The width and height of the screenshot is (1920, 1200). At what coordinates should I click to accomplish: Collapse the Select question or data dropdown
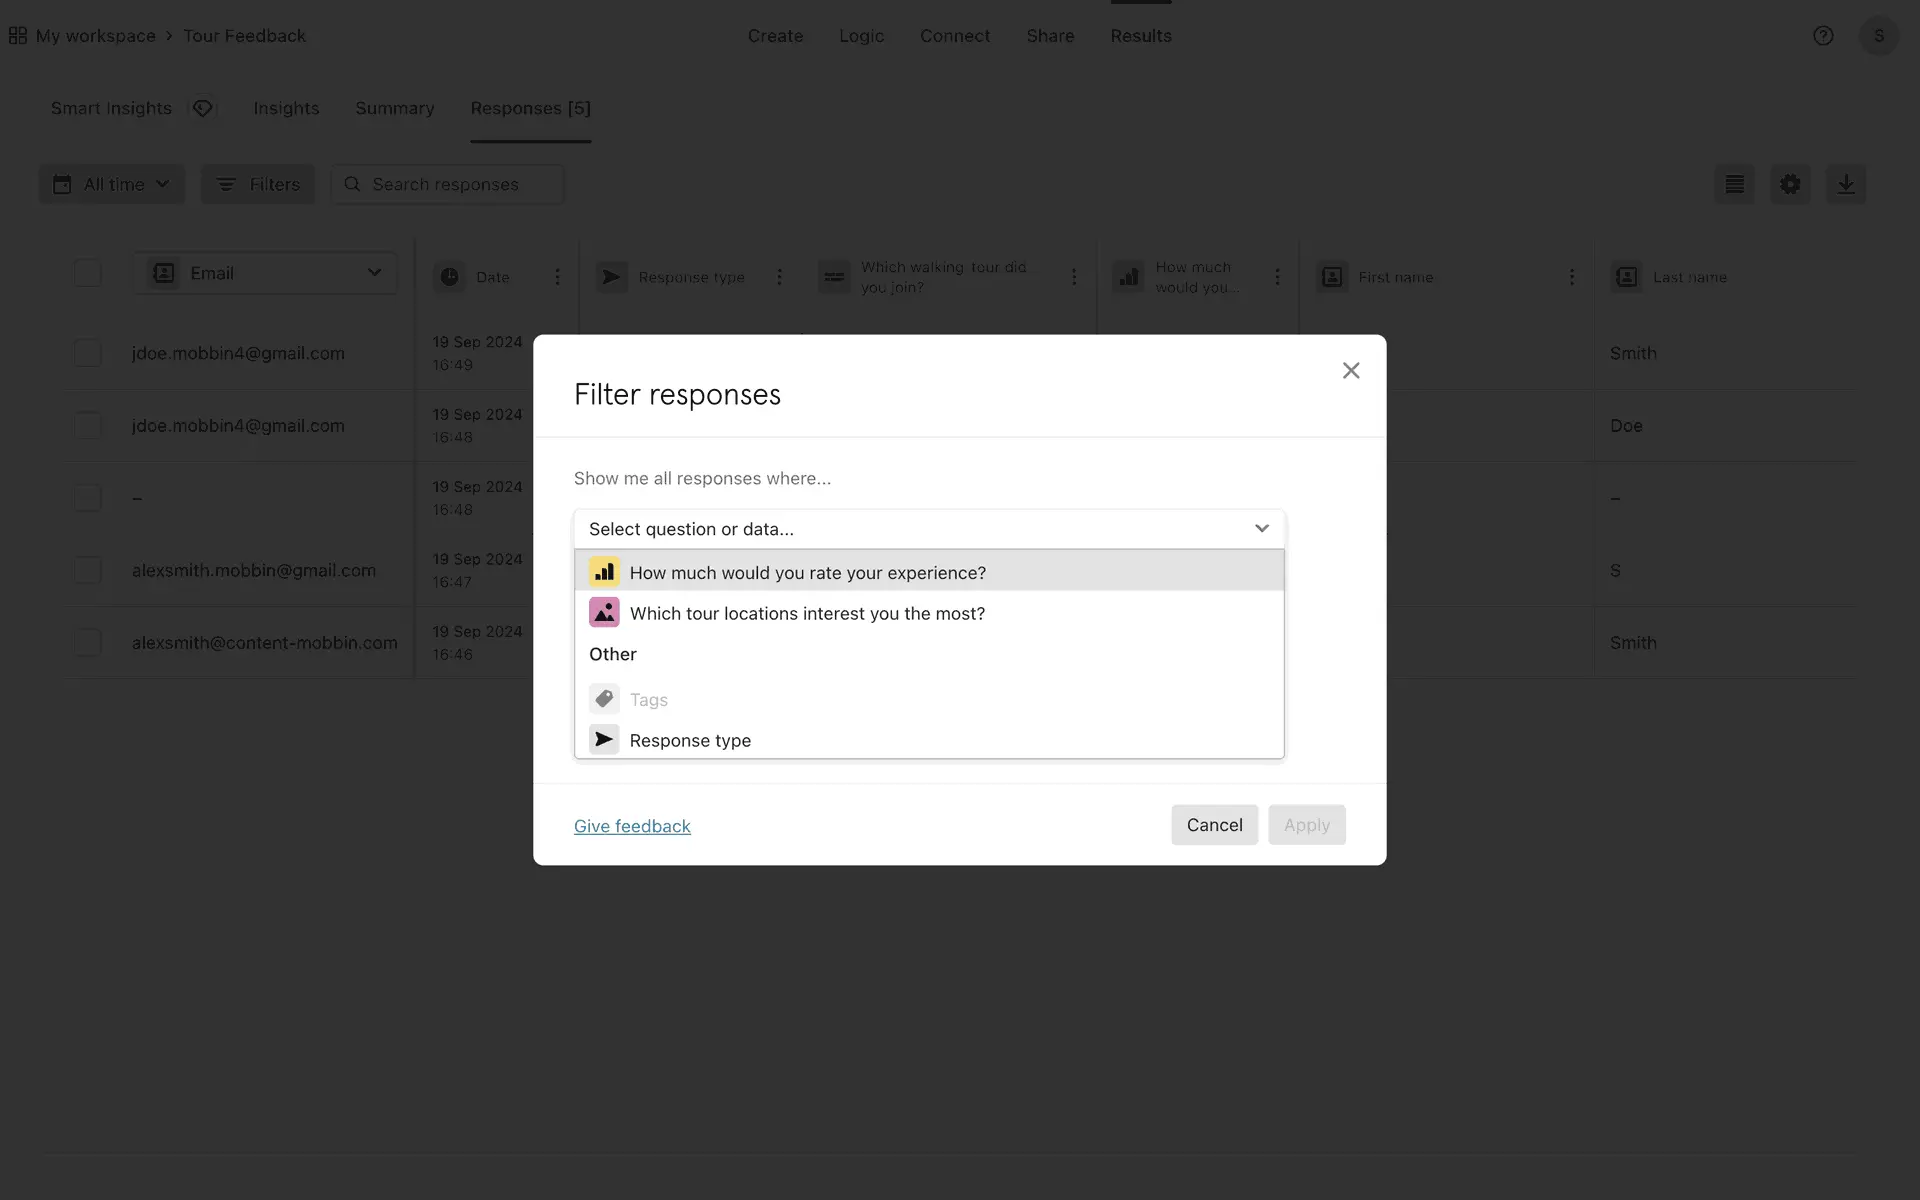pos(1261,528)
